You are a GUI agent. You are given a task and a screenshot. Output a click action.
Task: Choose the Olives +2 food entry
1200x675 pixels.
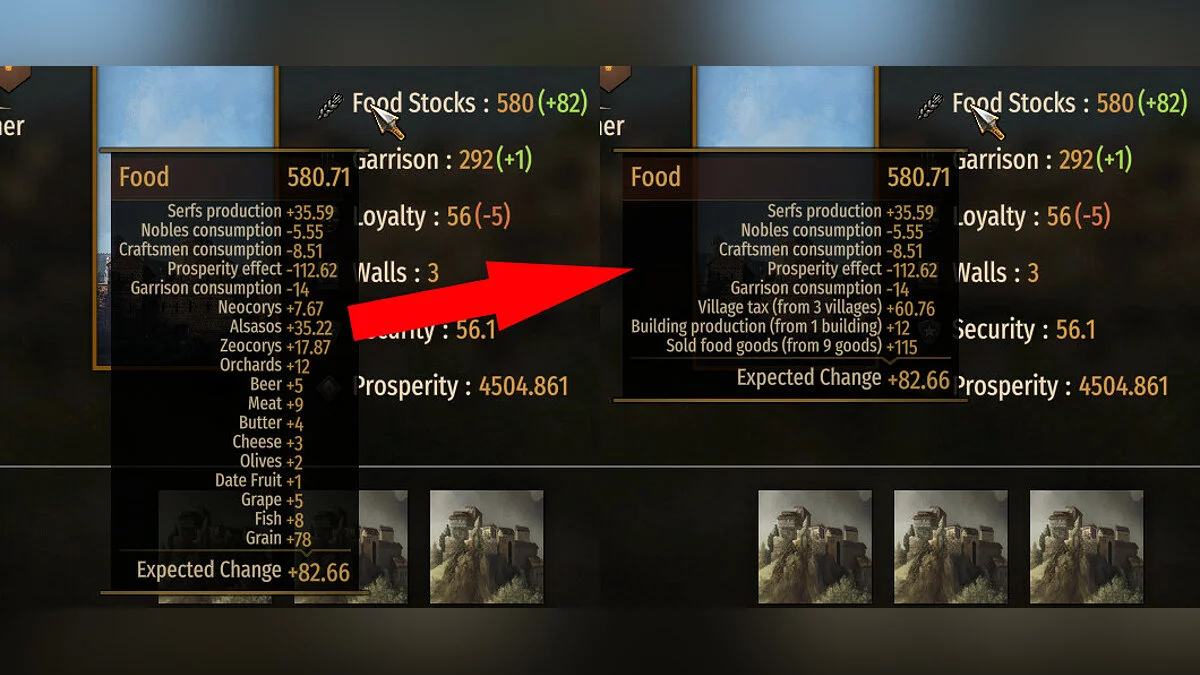pos(272,461)
